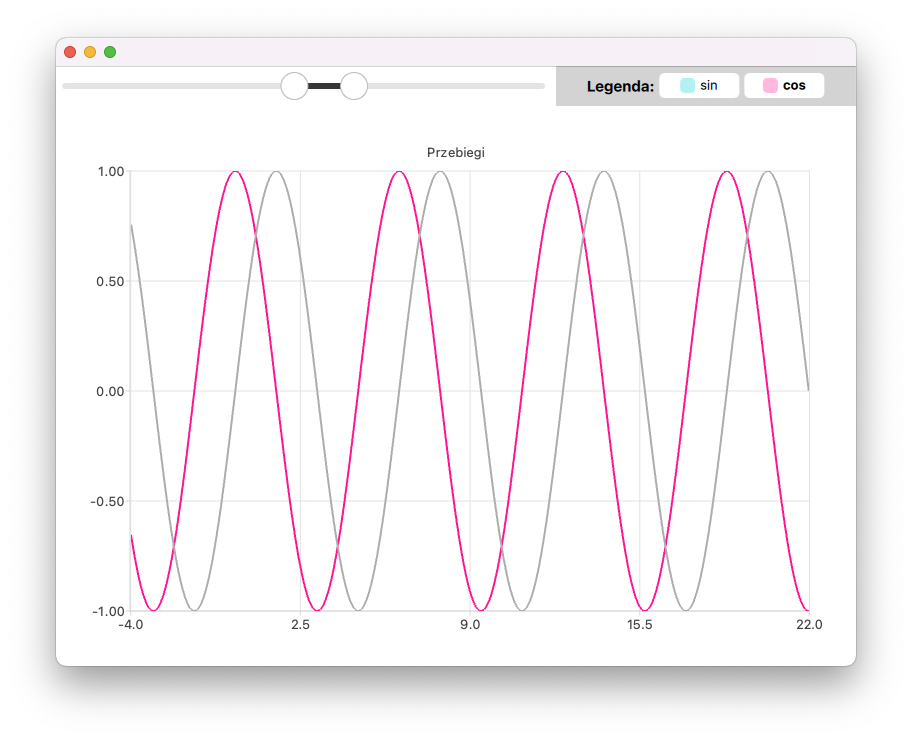Click the dark segment between the slider handles

[325, 86]
